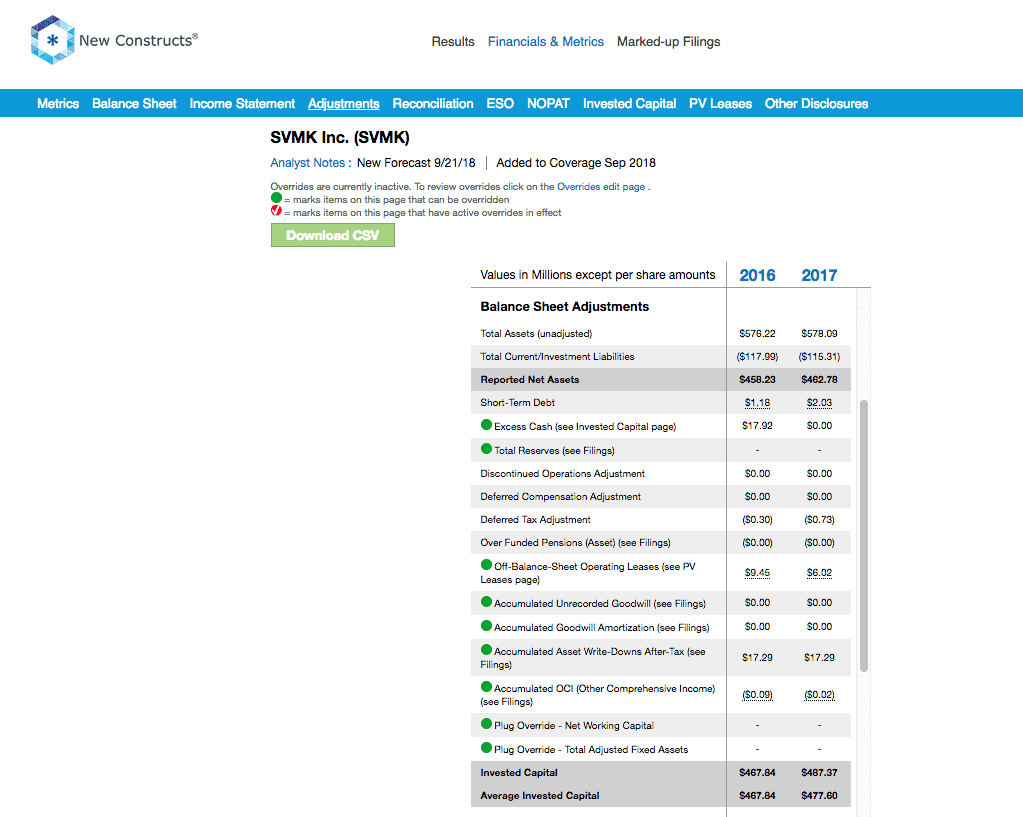Screen dimensions: 1023x817
Task: Click 2017 Asset Write-Downs value $17.29
Action: [819, 657]
